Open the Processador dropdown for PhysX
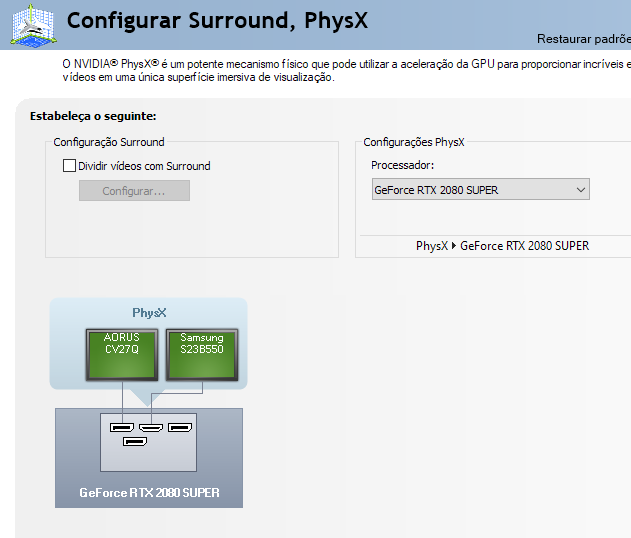This screenshot has height=538, width=631. [480, 190]
